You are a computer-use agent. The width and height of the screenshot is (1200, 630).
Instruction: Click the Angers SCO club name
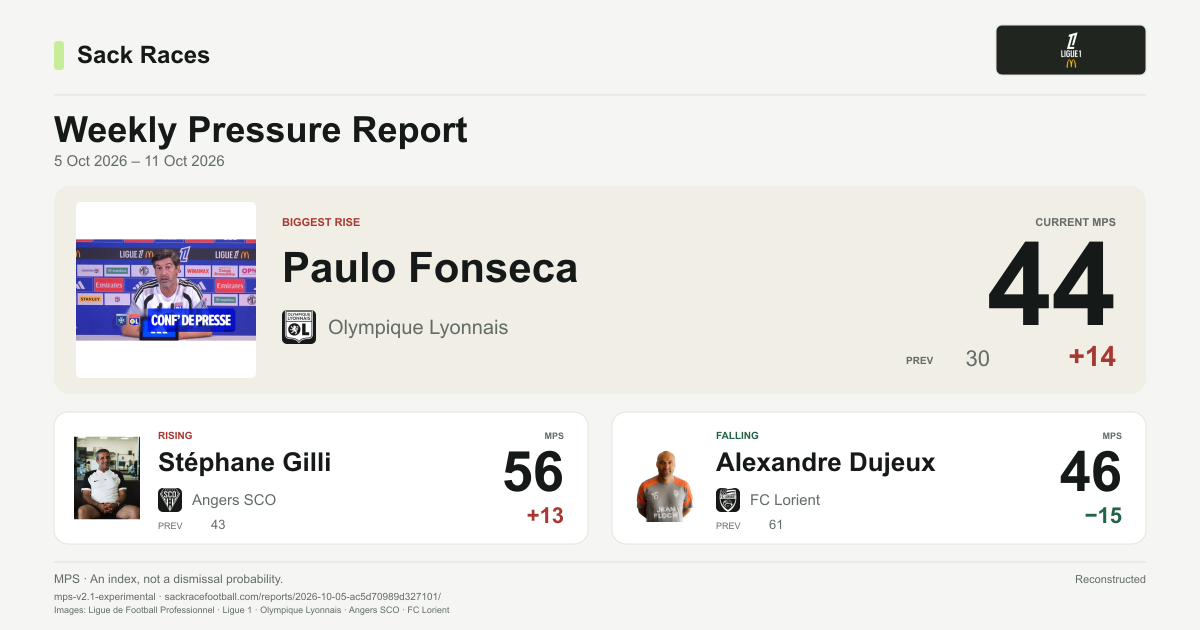point(234,500)
